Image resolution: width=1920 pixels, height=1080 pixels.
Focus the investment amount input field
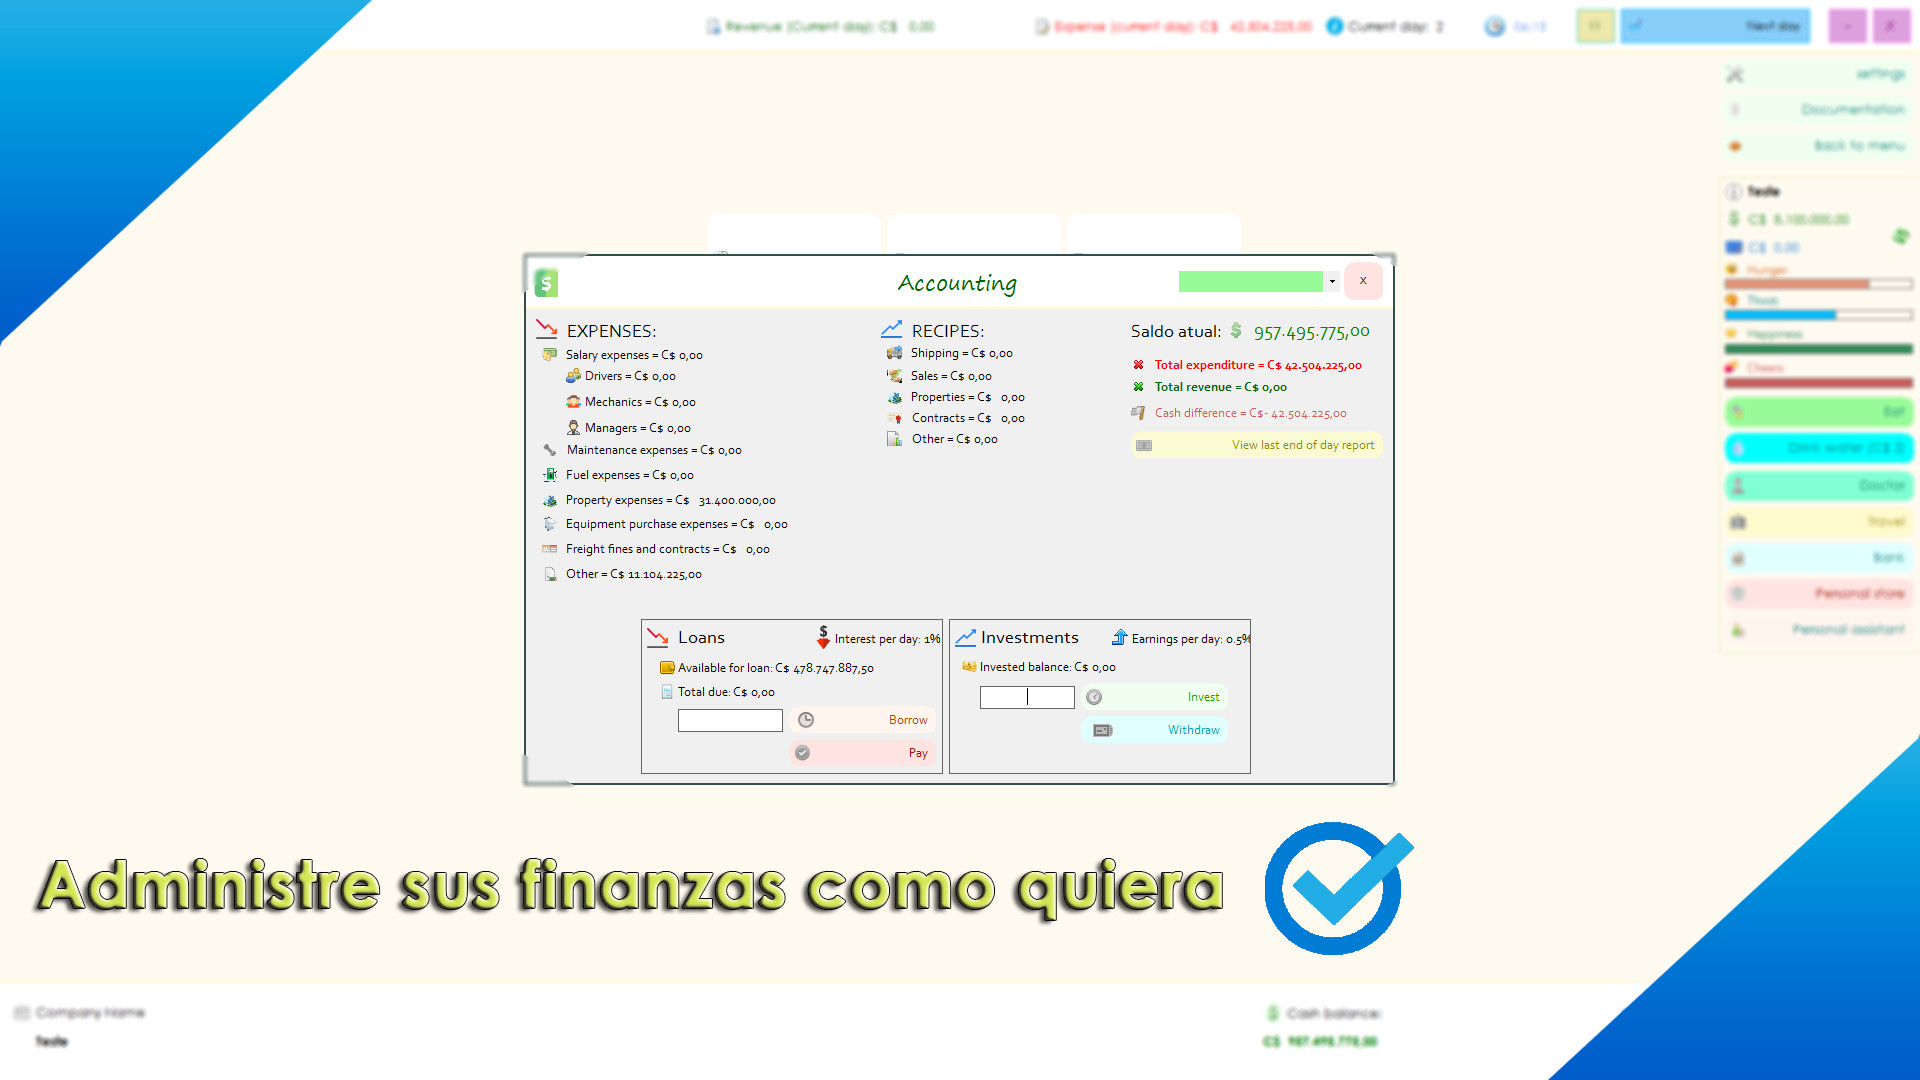pos(1027,697)
